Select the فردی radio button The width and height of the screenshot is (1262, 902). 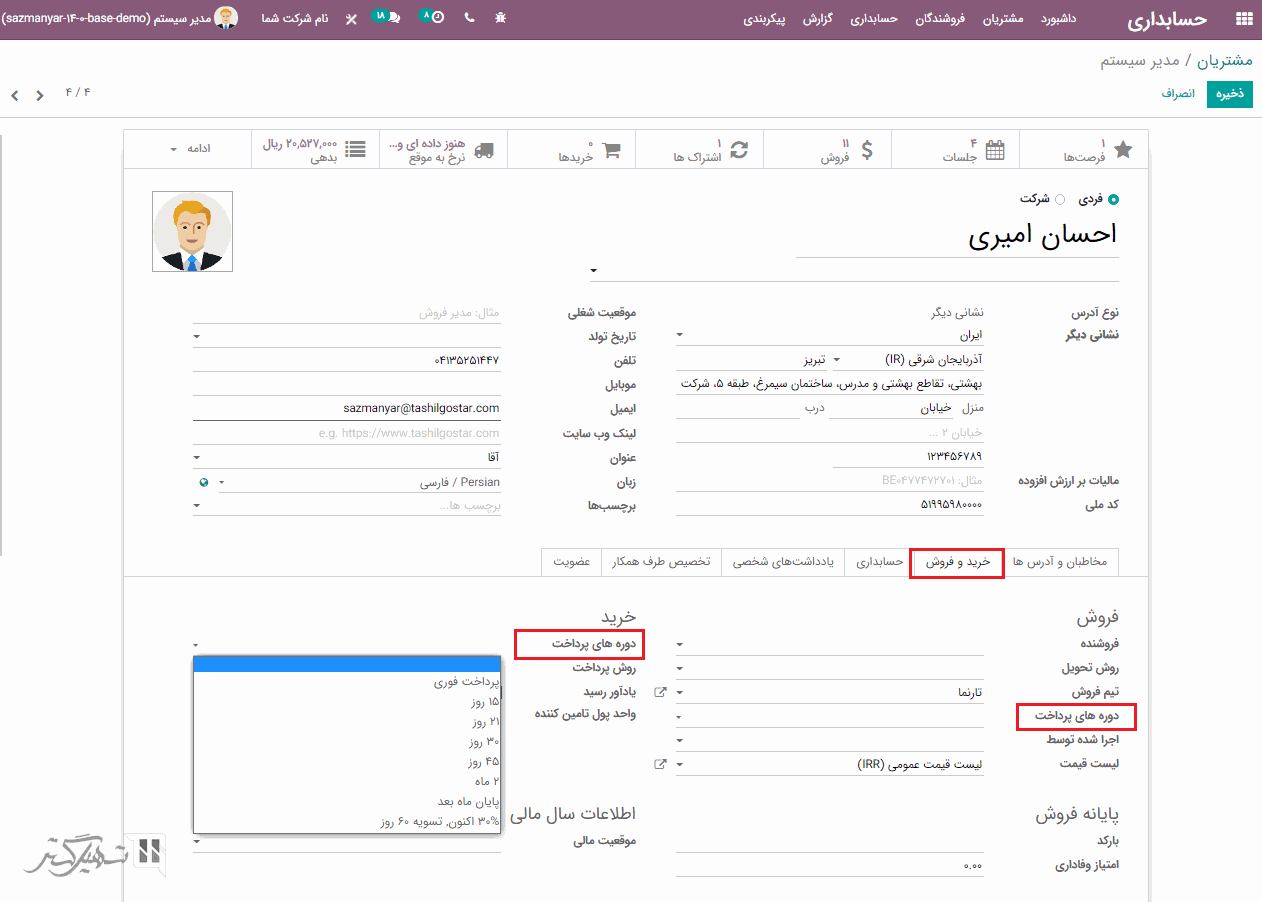(x=1114, y=200)
